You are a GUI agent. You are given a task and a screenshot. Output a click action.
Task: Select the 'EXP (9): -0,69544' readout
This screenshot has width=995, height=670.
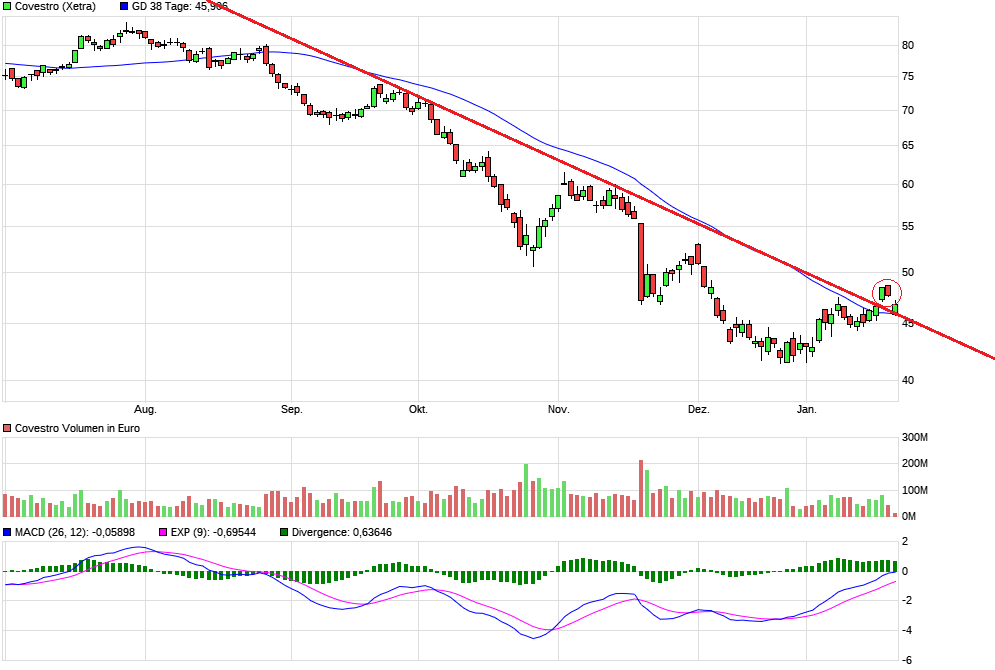click(x=213, y=532)
